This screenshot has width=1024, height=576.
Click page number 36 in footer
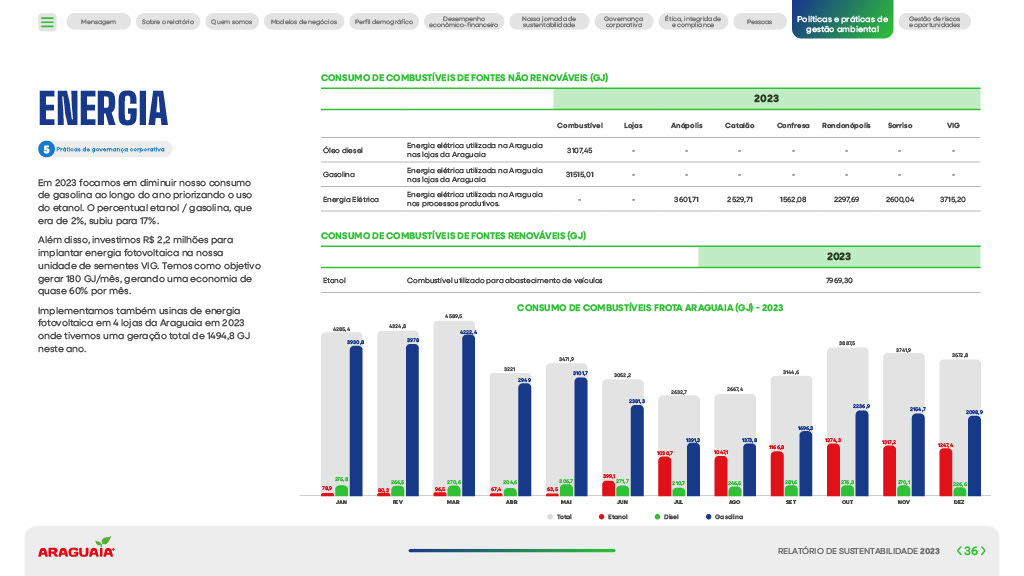[971, 551]
